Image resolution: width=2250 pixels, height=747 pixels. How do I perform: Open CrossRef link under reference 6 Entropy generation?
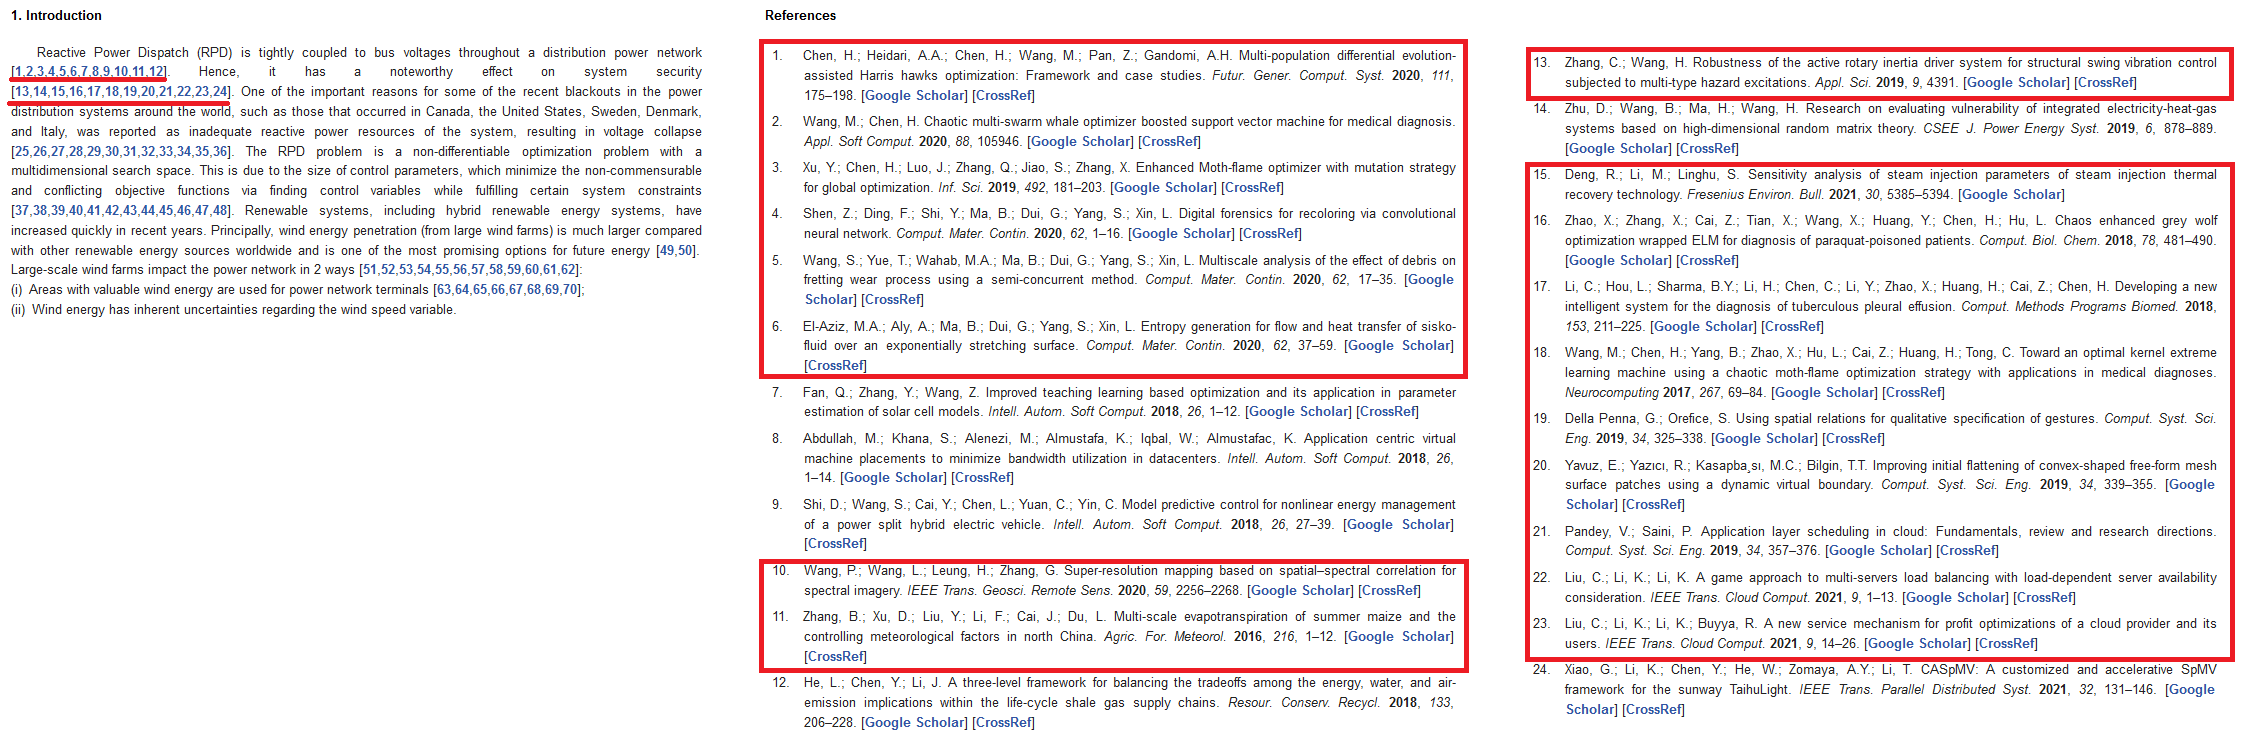coord(835,366)
